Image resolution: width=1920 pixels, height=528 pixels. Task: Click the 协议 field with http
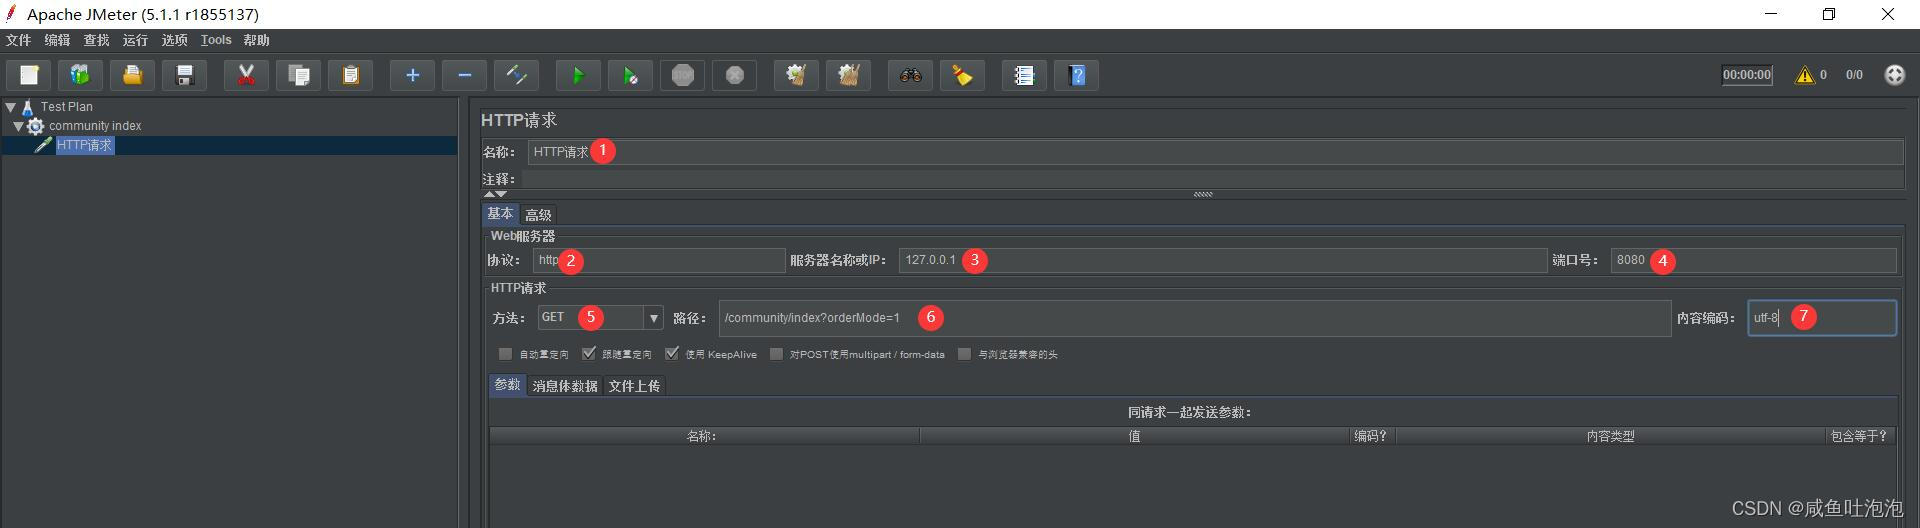point(659,260)
